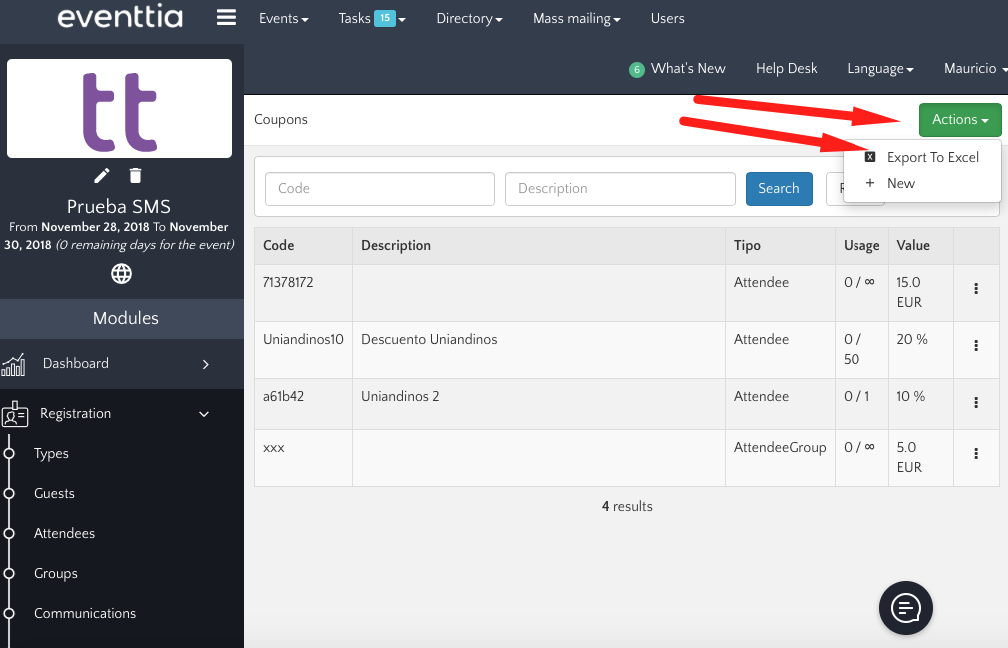Open the Help Desk link
The height and width of the screenshot is (648, 1008).
[786, 68]
